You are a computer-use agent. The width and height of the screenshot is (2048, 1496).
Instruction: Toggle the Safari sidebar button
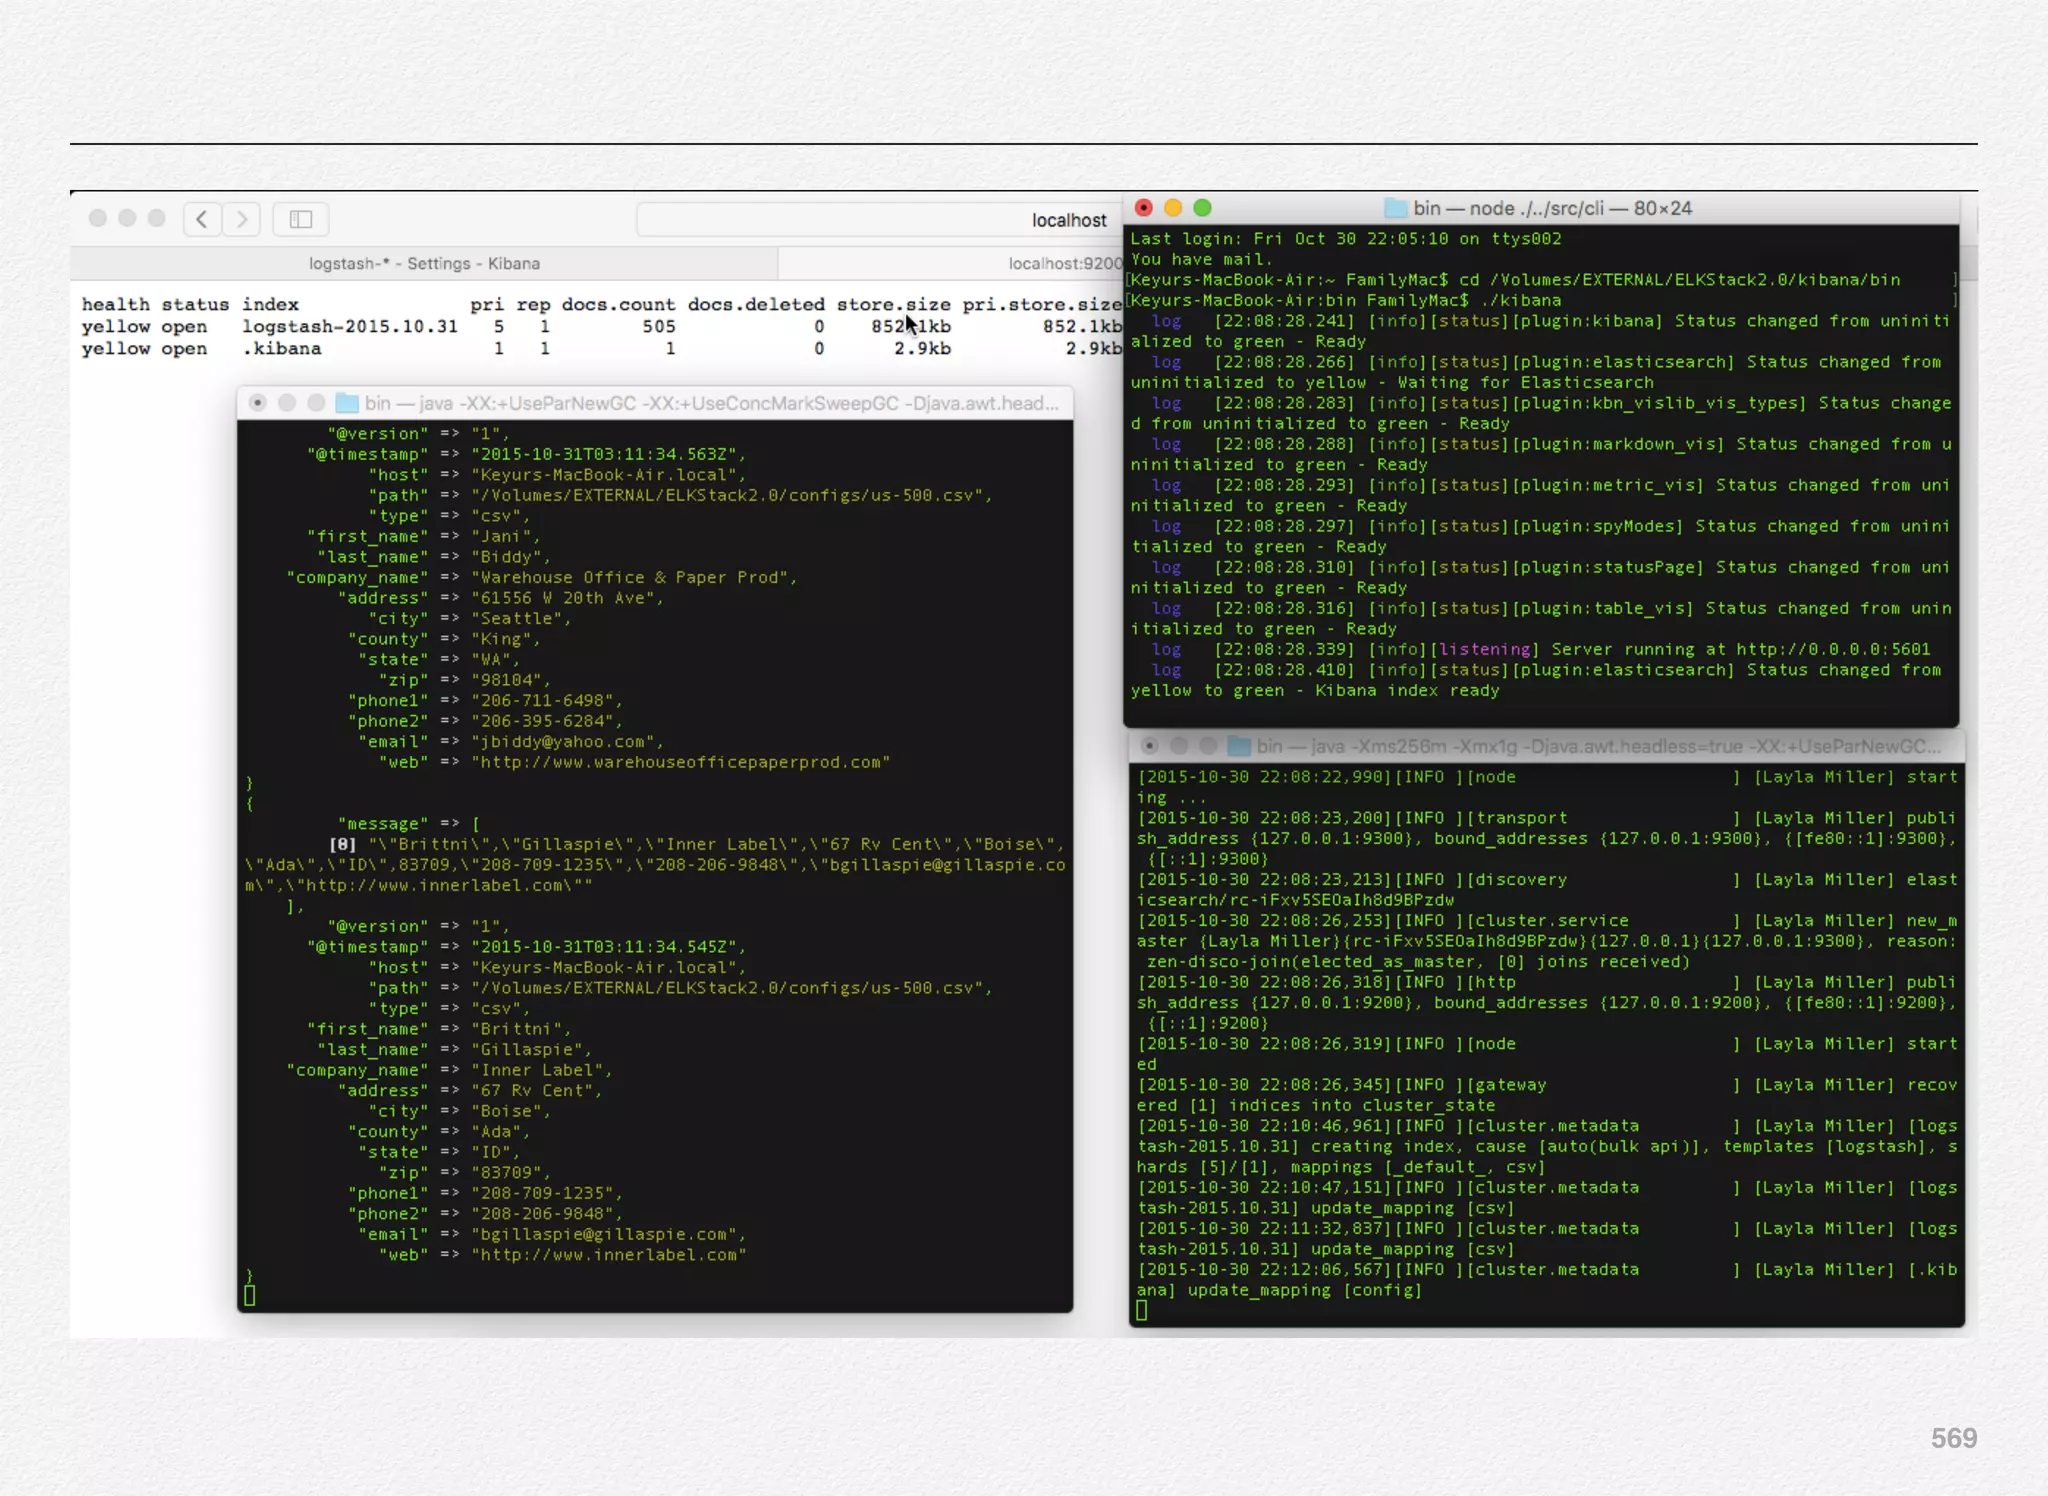(x=301, y=219)
